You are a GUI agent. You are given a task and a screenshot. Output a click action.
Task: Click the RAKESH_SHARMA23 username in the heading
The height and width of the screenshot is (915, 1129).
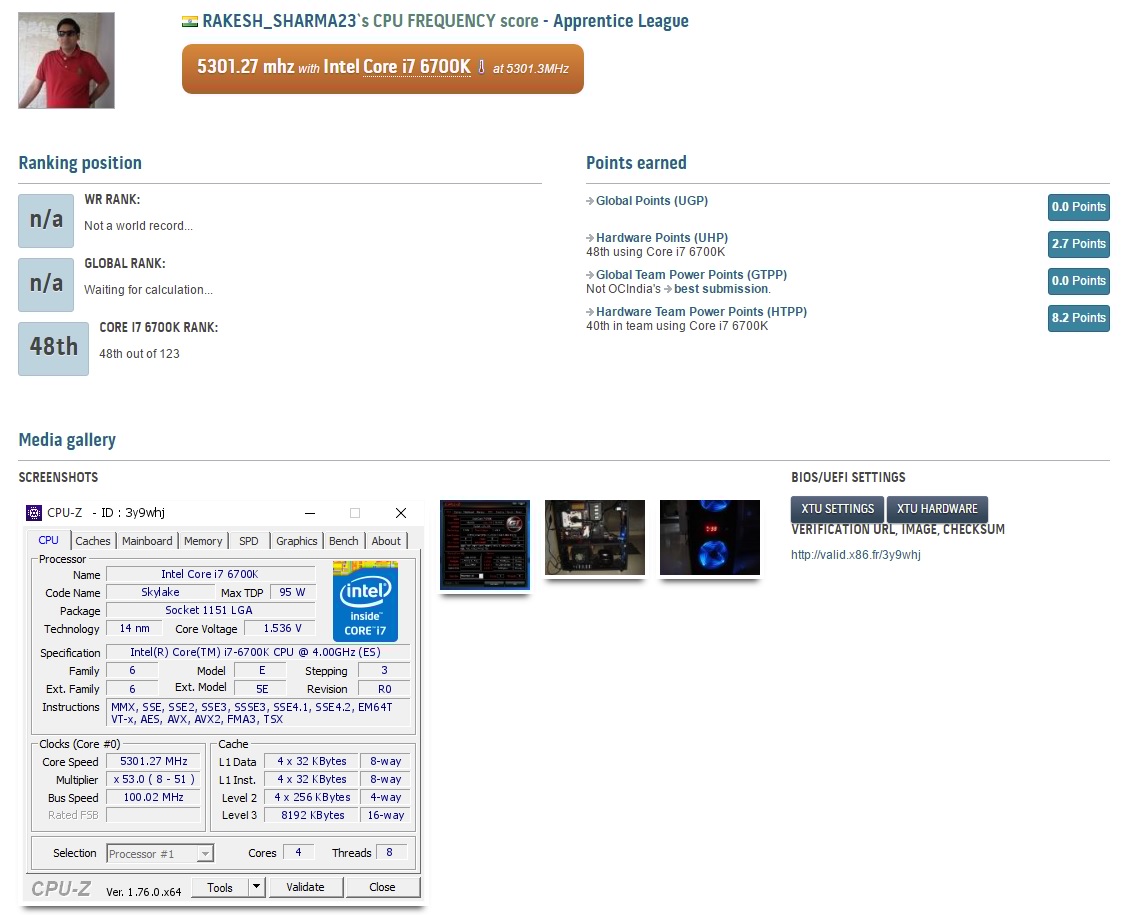[279, 21]
